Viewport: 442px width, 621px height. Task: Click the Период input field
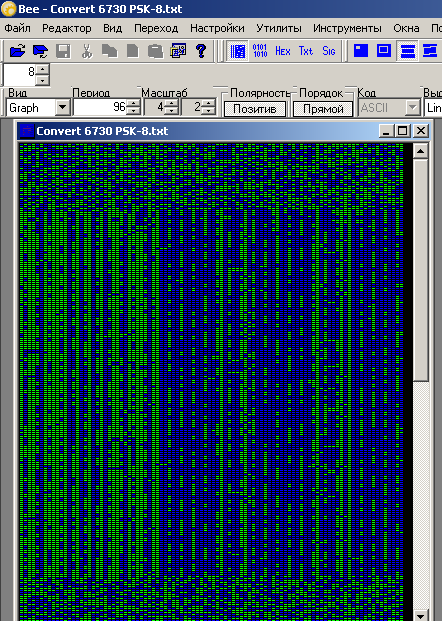(x=100, y=107)
